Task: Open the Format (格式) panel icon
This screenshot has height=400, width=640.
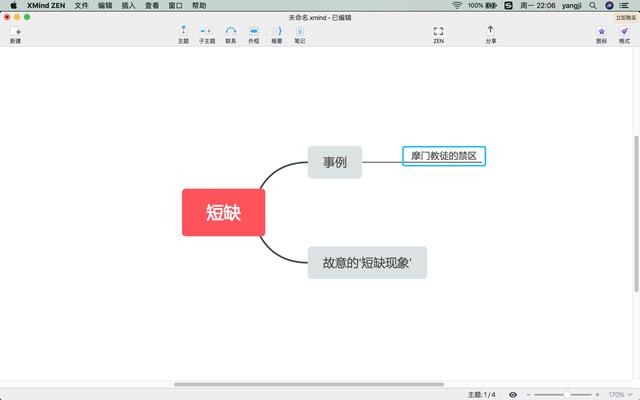Action: click(624, 35)
